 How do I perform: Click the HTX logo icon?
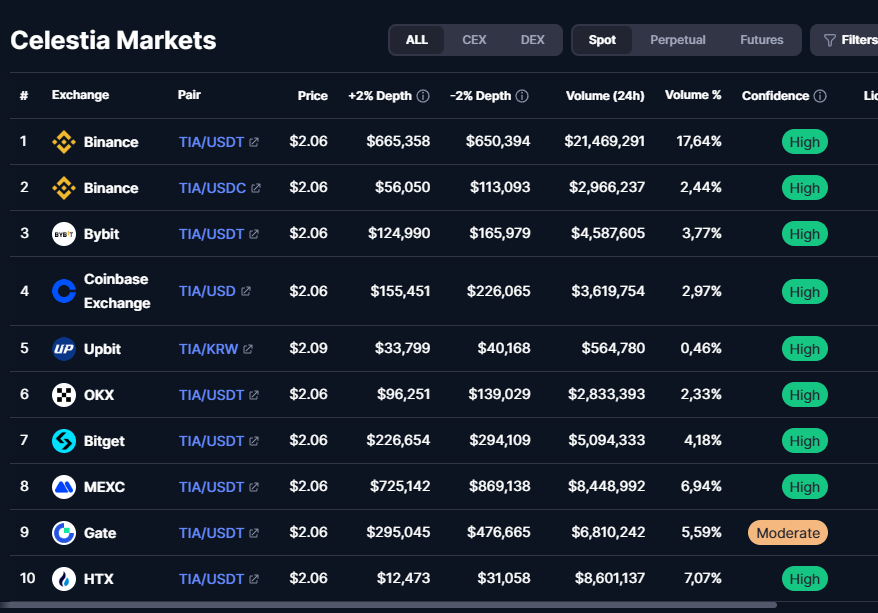coord(64,579)
